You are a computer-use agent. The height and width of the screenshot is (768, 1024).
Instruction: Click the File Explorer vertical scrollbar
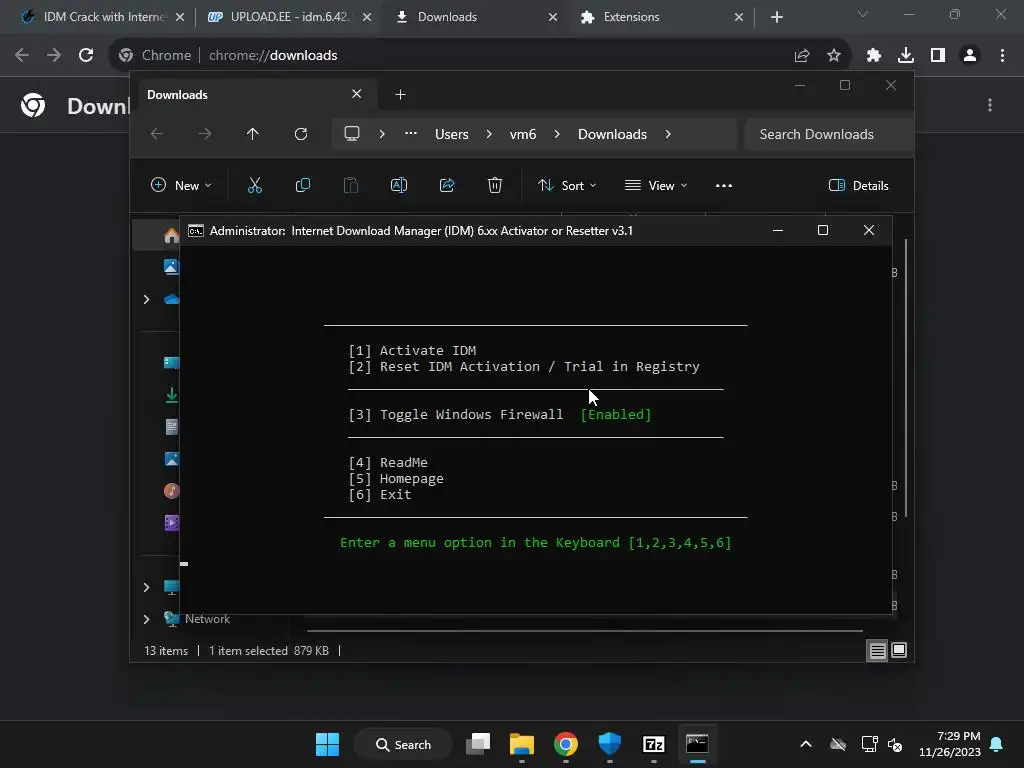906,379
